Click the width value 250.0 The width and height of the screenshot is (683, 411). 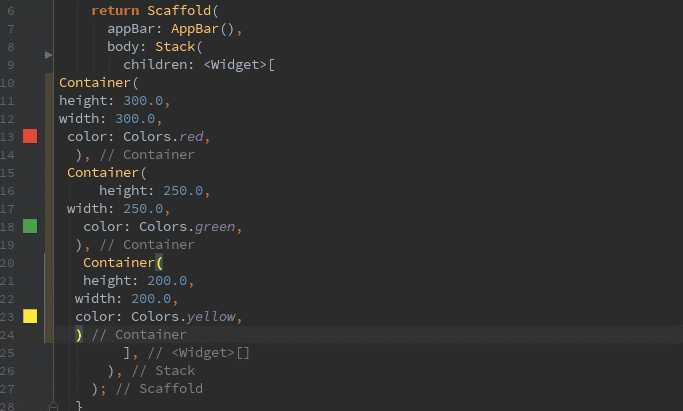click(146, 208)
